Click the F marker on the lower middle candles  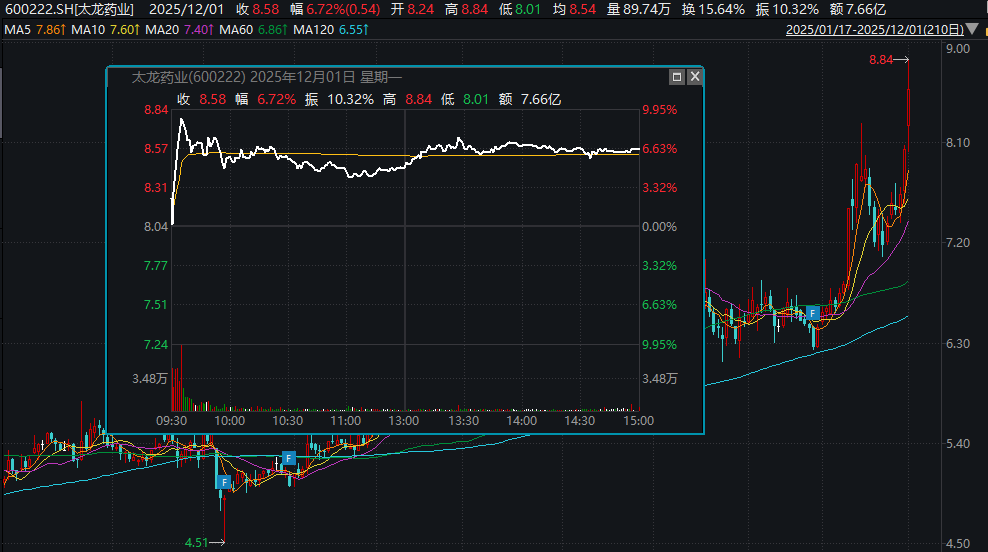tap(288, 459)
